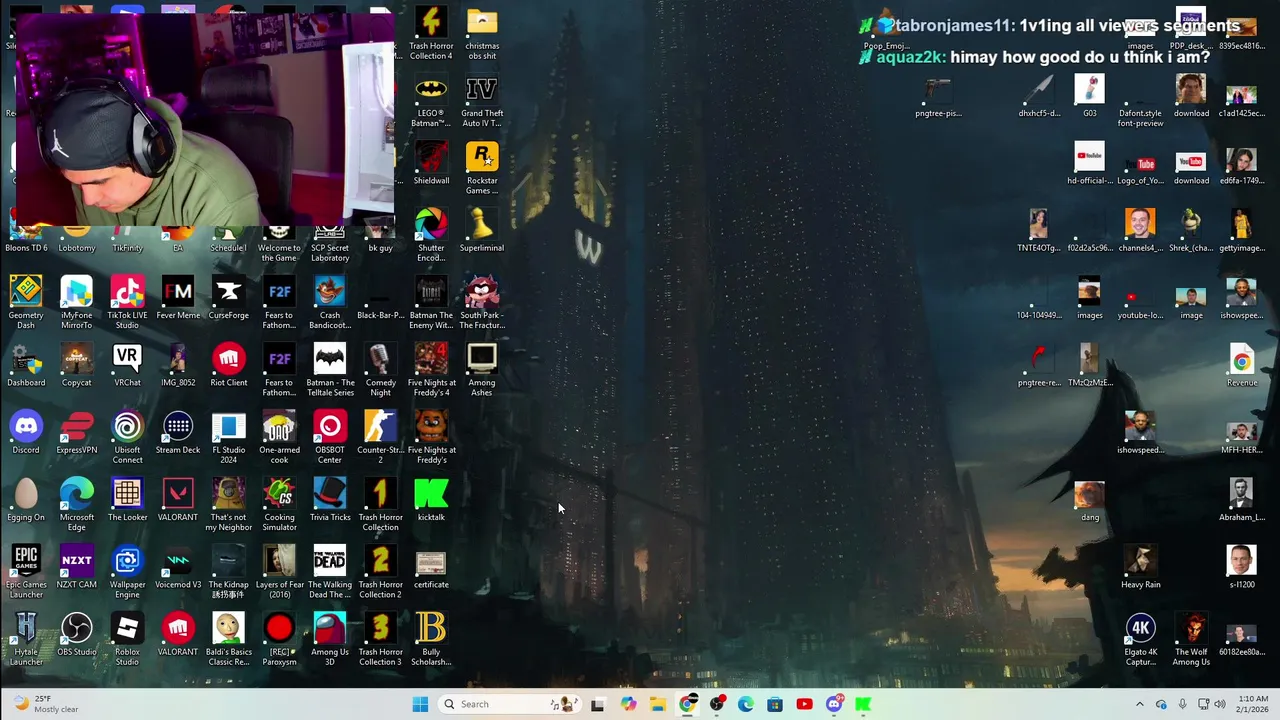The width and height of the screenshot is (1280, 720).
Task: Launch ExpressVPN from the desktop
Action: click(77, 432)
